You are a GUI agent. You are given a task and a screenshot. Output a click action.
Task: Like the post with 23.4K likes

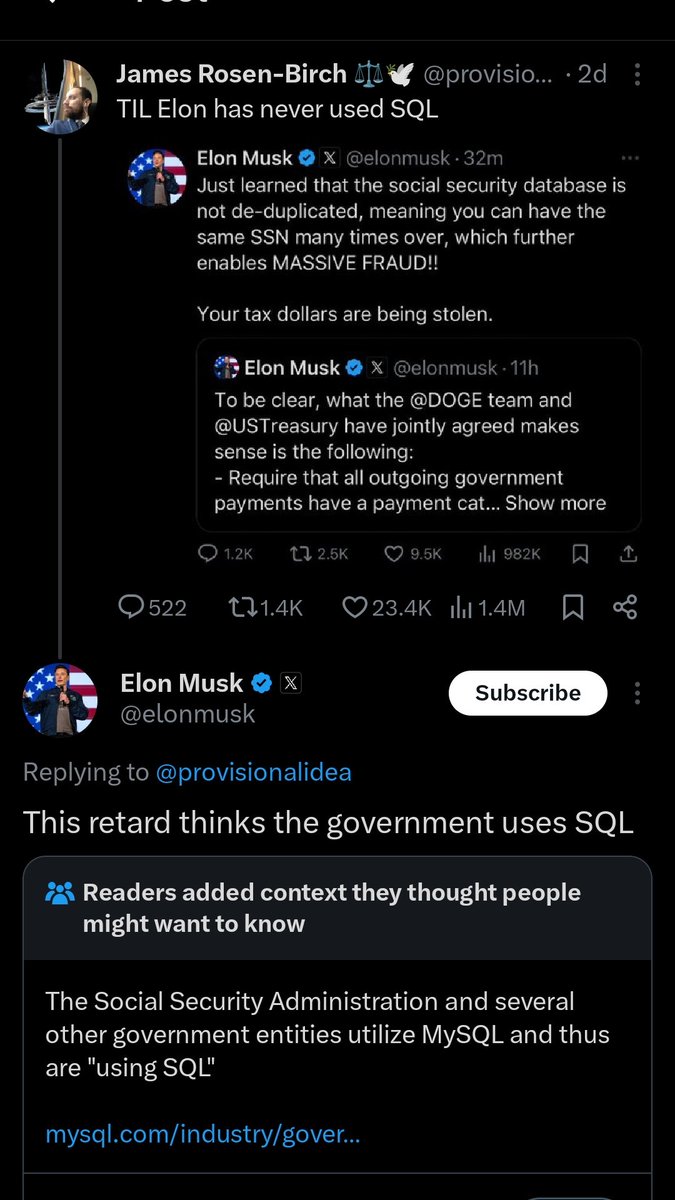click(355, 607)
